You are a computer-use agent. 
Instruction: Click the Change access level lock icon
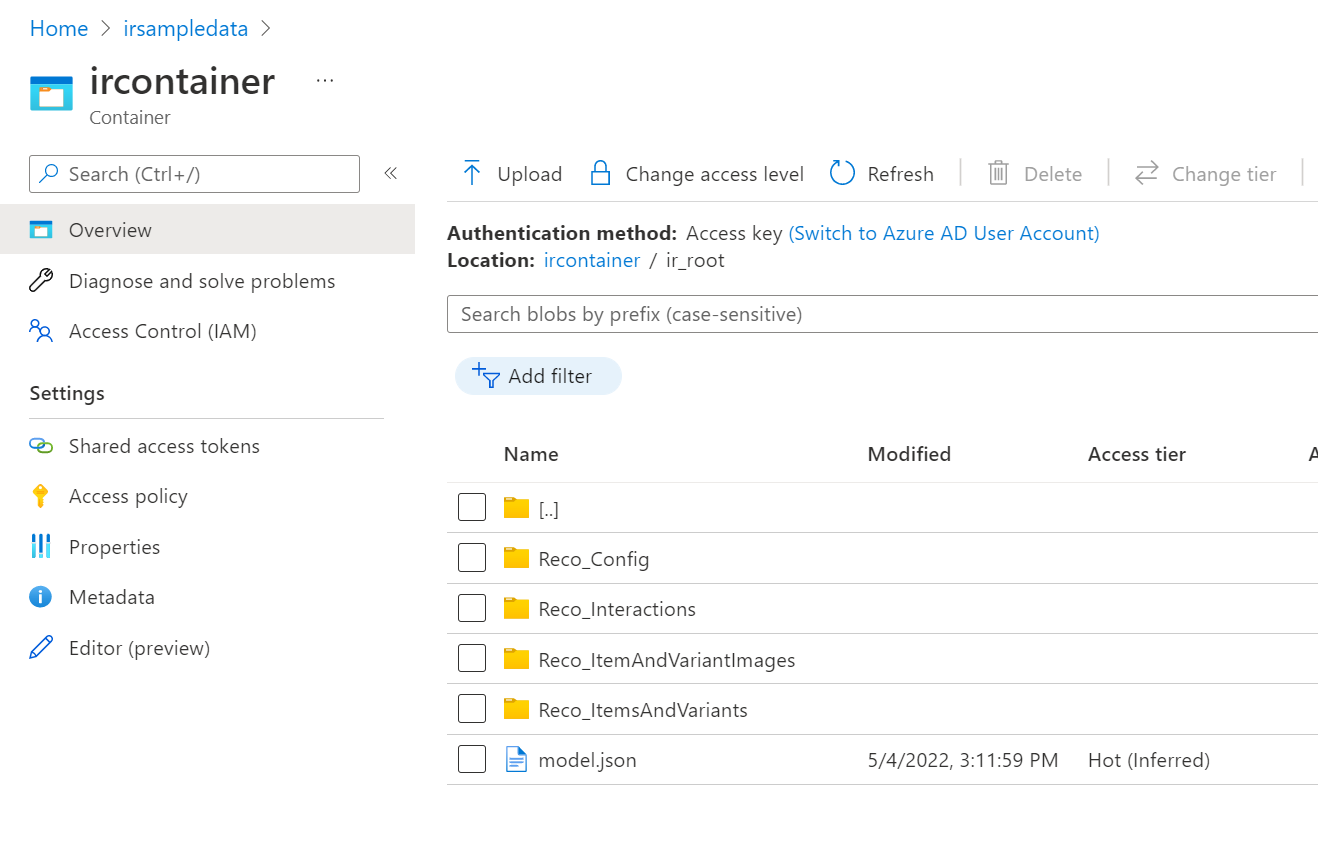pyautogui.click(x=600, y=174)
